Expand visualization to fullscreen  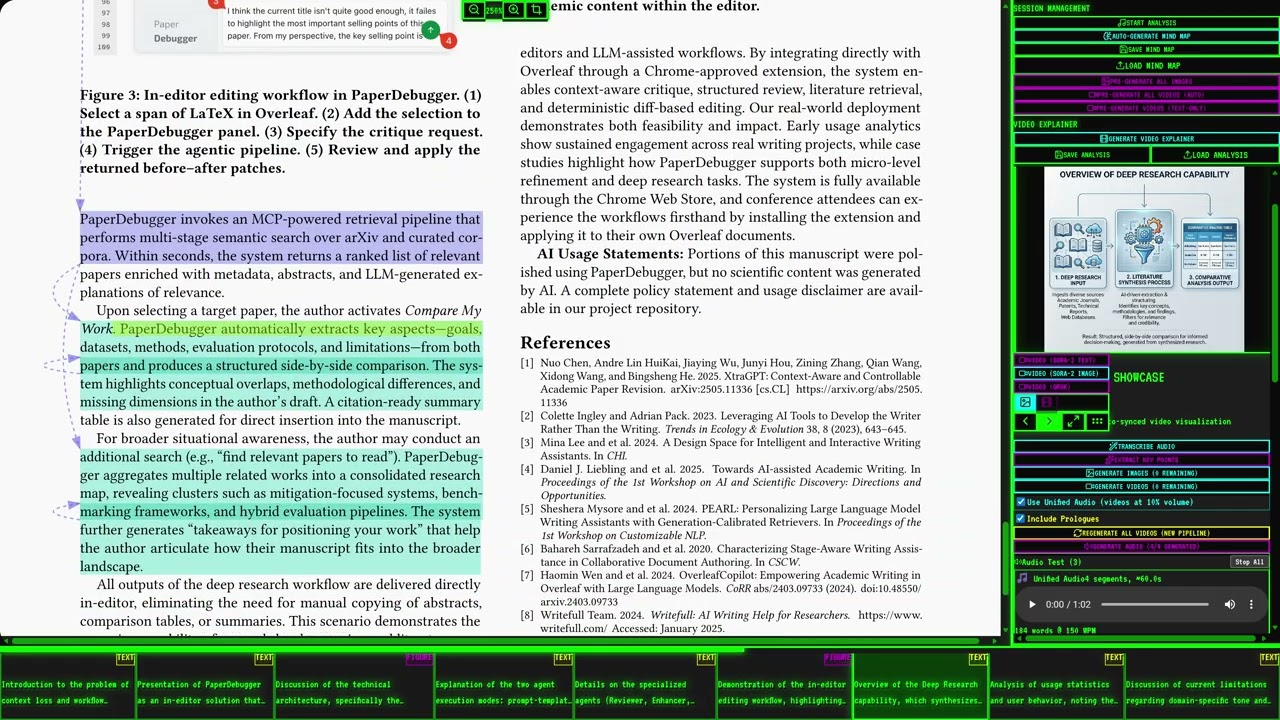coord(1072,422)
